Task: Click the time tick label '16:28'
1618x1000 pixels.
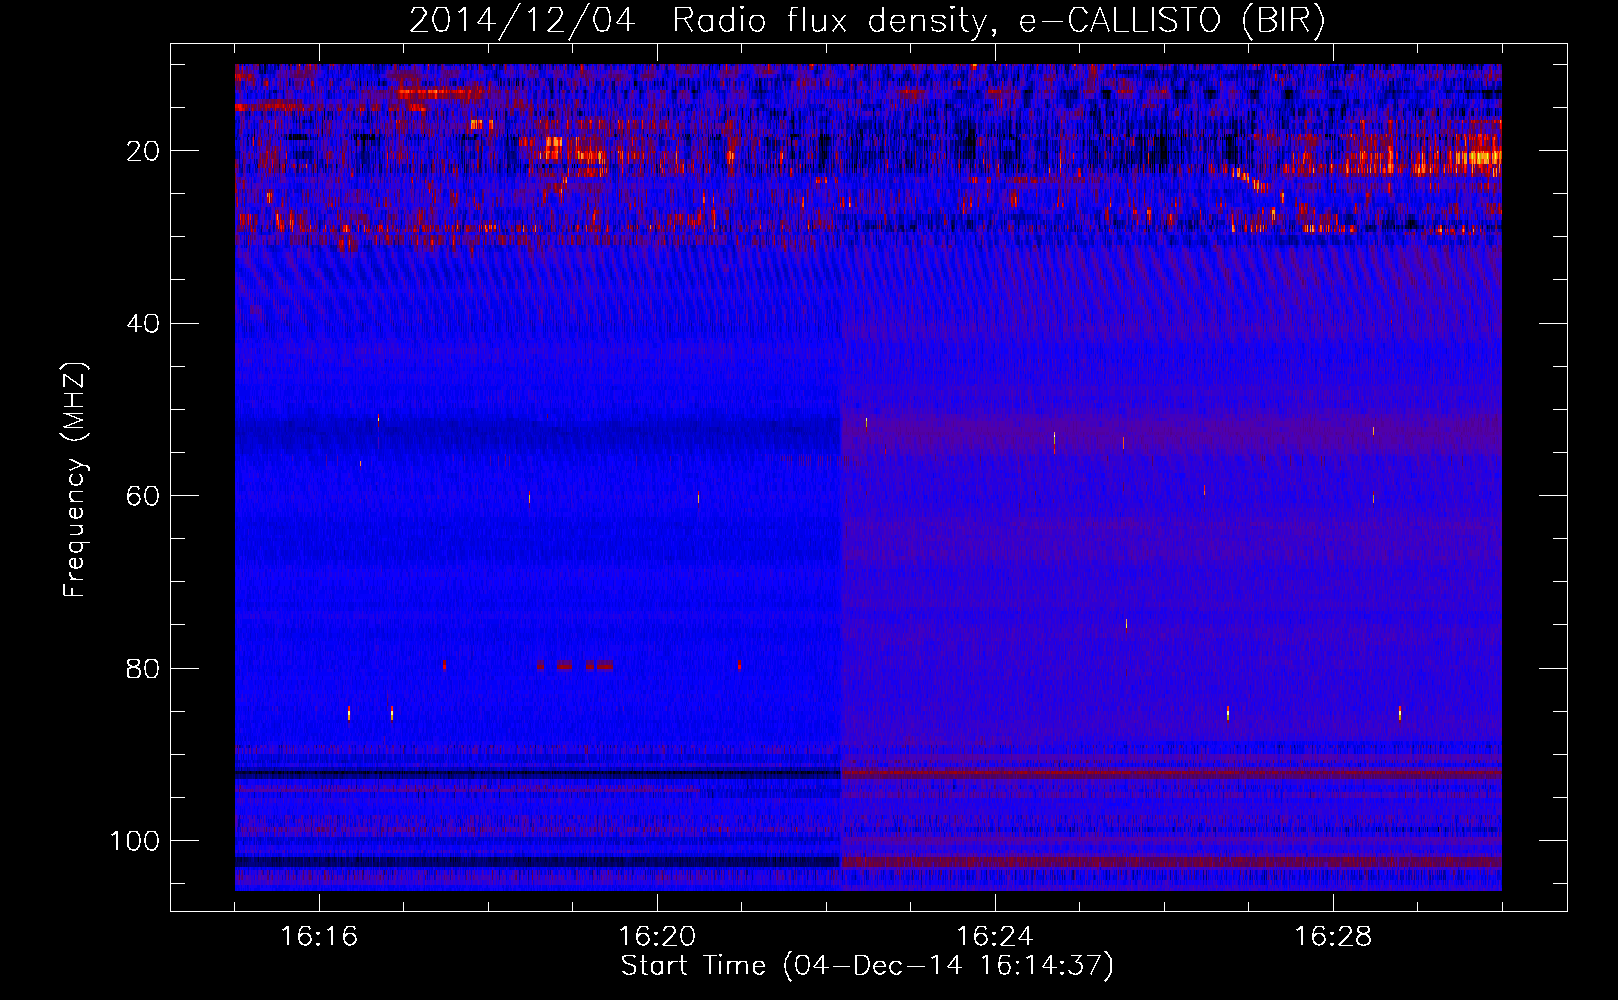Action: point(1333,937)
